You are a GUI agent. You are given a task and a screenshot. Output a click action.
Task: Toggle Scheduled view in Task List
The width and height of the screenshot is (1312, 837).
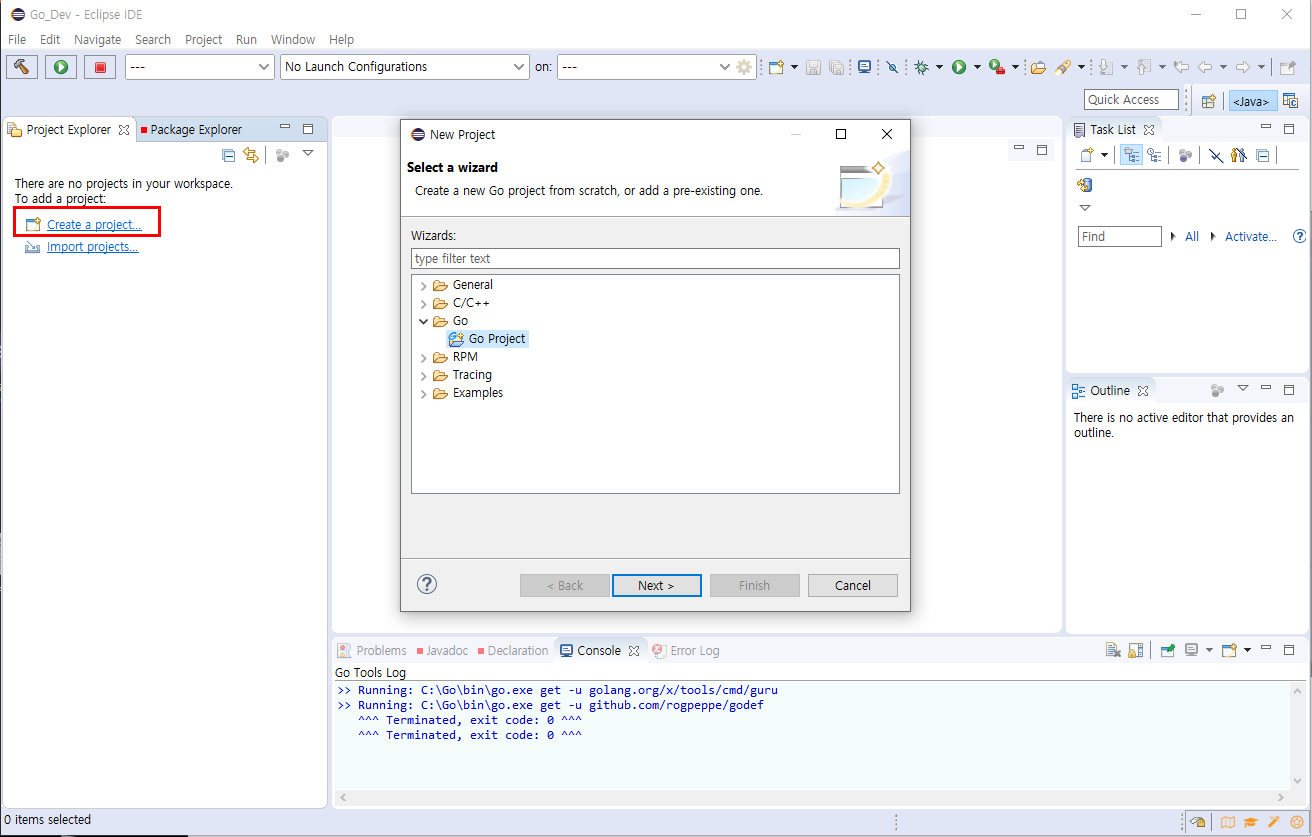(1155, 155)
